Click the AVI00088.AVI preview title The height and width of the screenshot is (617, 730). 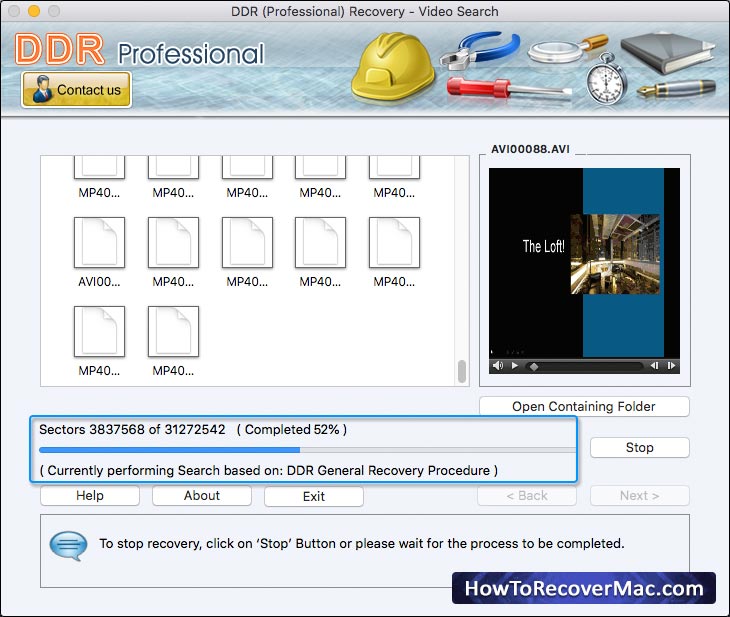coord(530,149)
